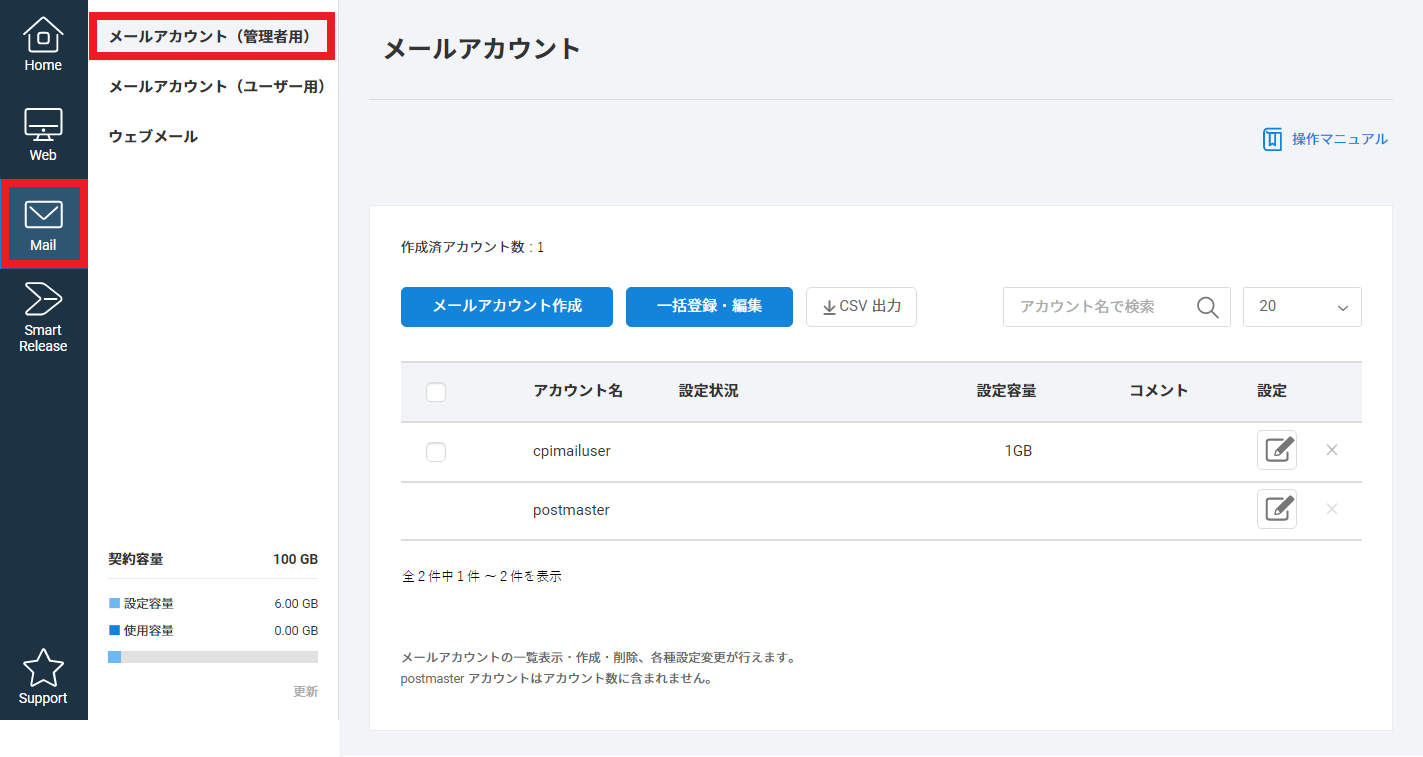
Task: Click the search magnifier icon
Action: click(1207, 307)
